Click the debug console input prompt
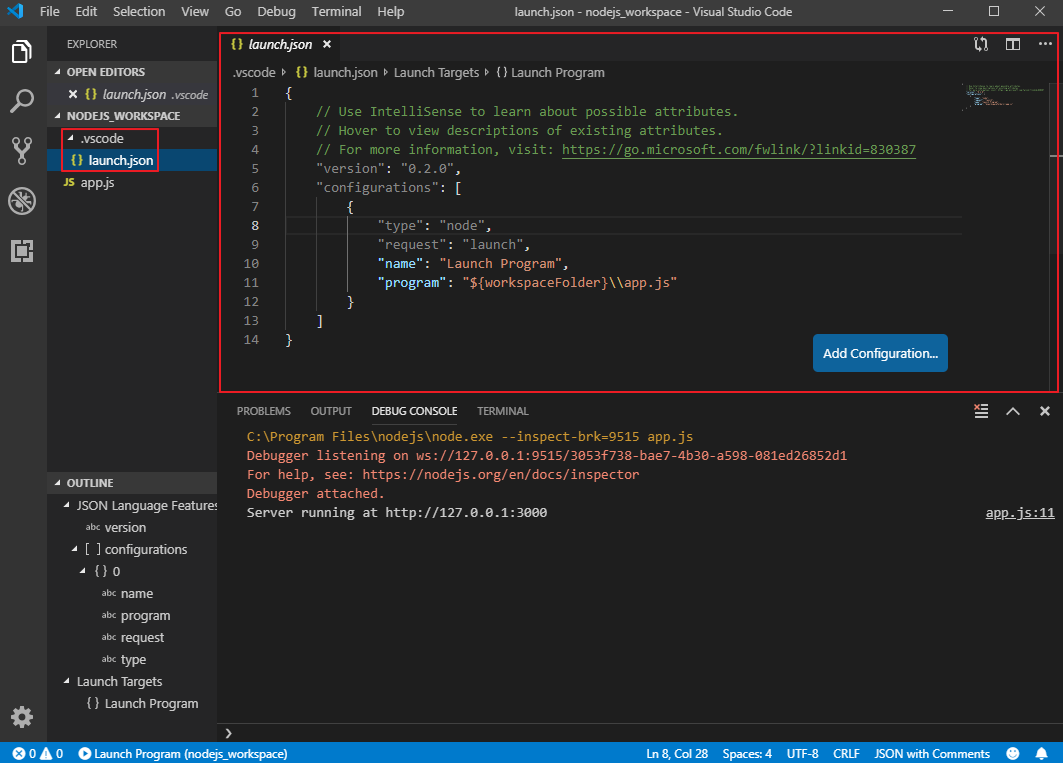 pyautogui.click(x=637, y=733)
